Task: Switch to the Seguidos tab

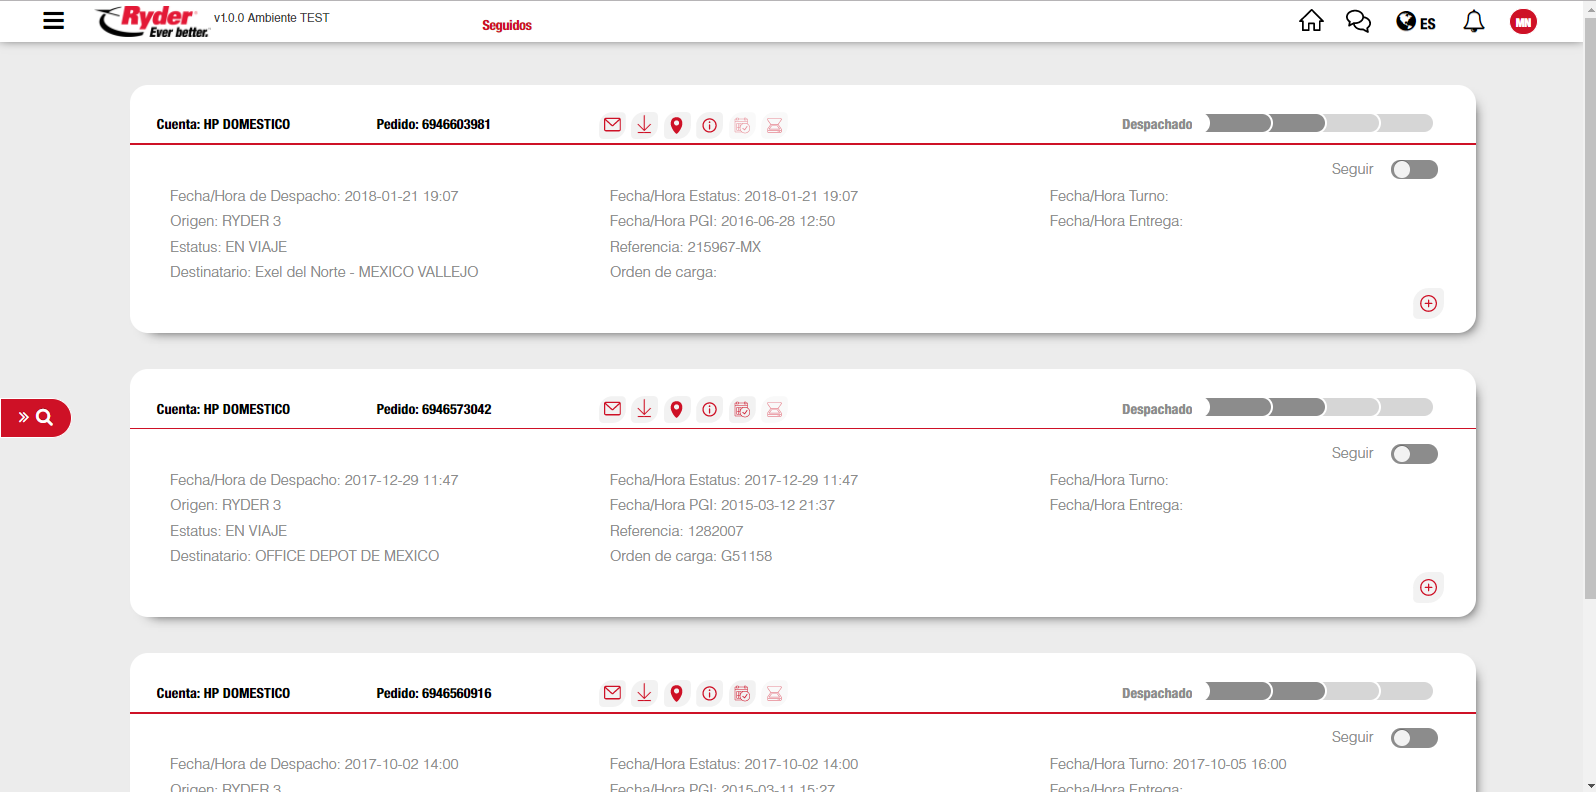Action: 507,26
